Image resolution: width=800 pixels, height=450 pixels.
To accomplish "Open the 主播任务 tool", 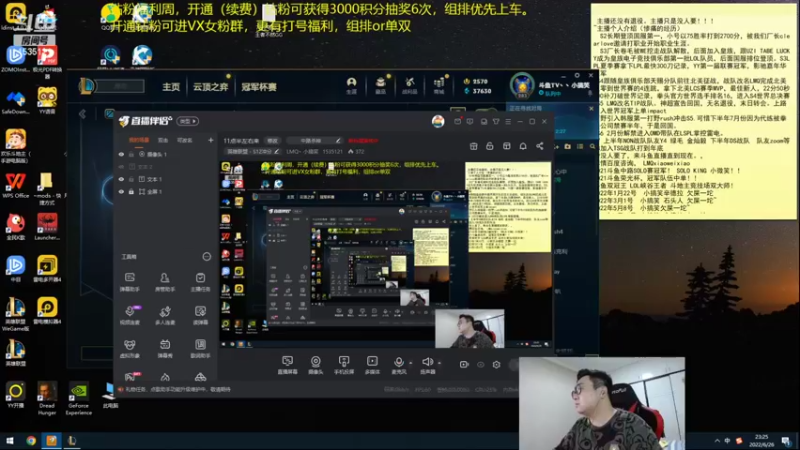I will pyautogui.click(x=200, y=282).
